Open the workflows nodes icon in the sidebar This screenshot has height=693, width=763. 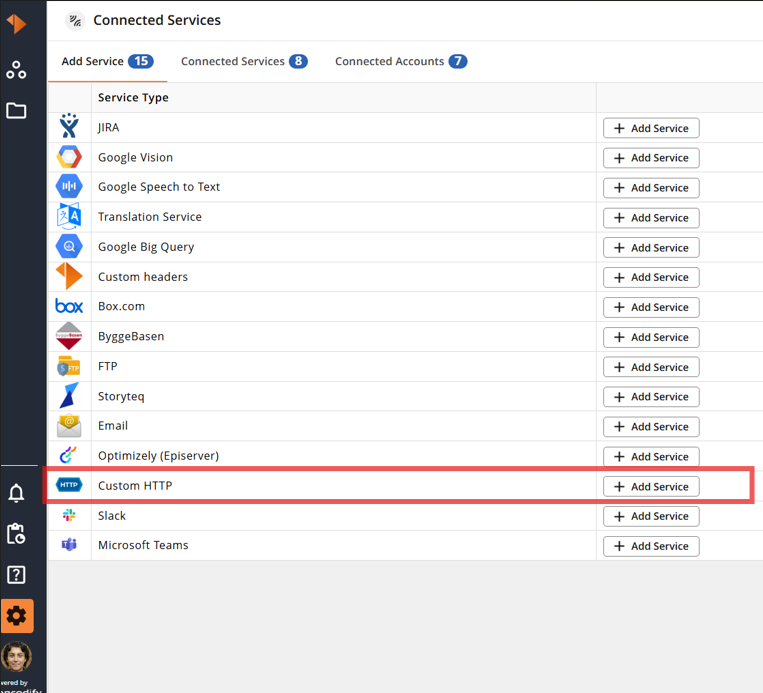tap(16, 70)
